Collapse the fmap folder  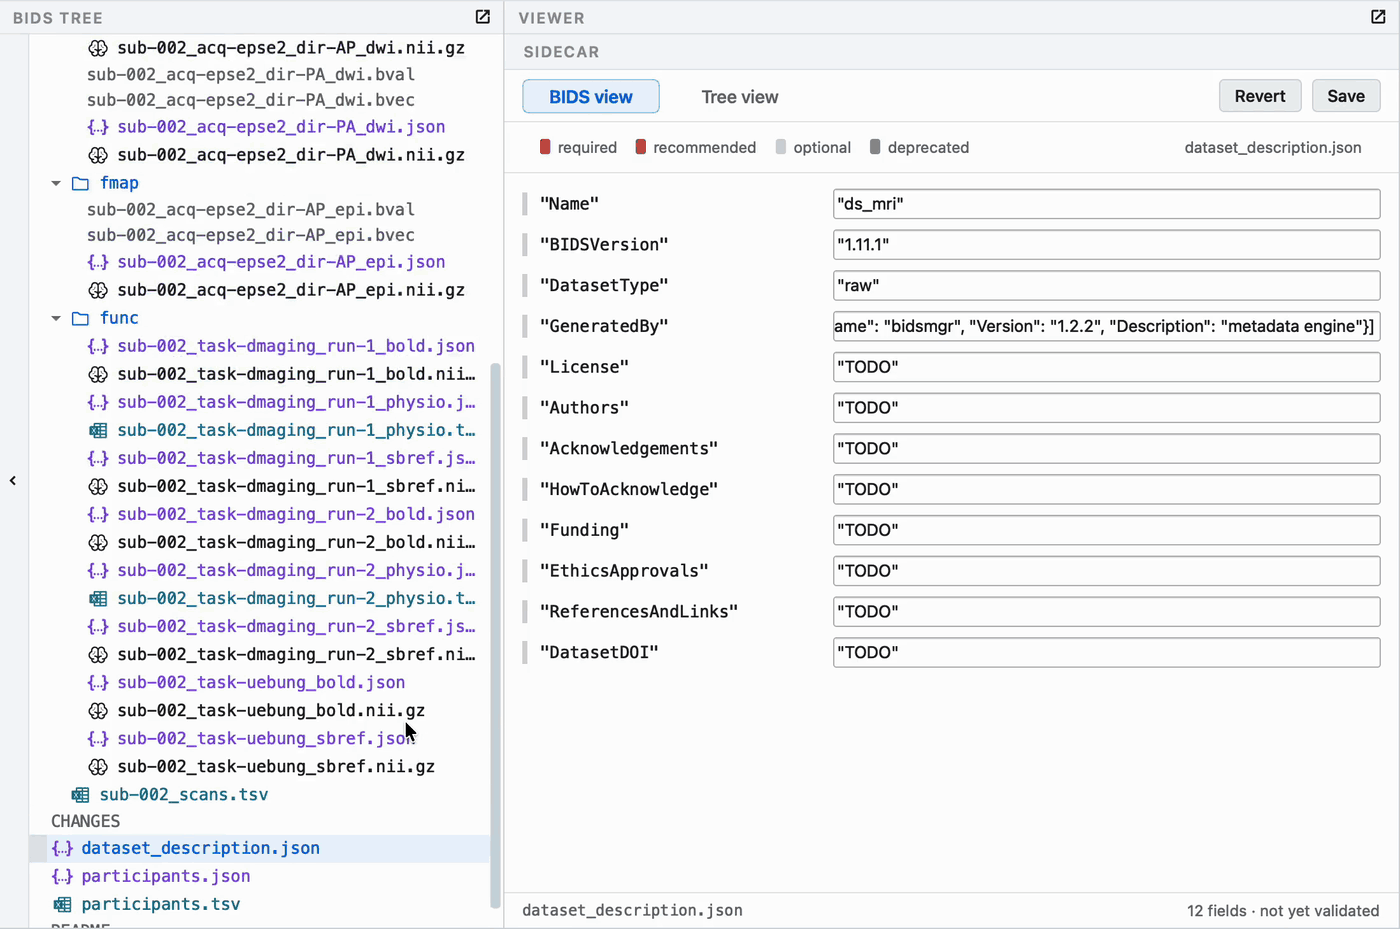[56, 183]
